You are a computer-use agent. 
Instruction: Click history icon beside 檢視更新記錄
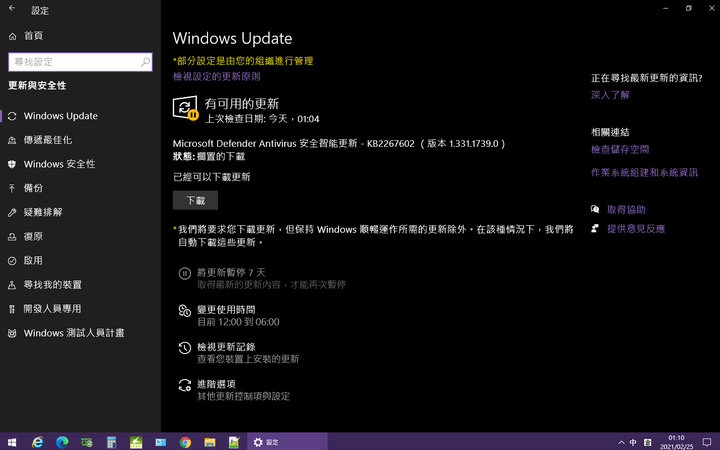tap(185, 348)
